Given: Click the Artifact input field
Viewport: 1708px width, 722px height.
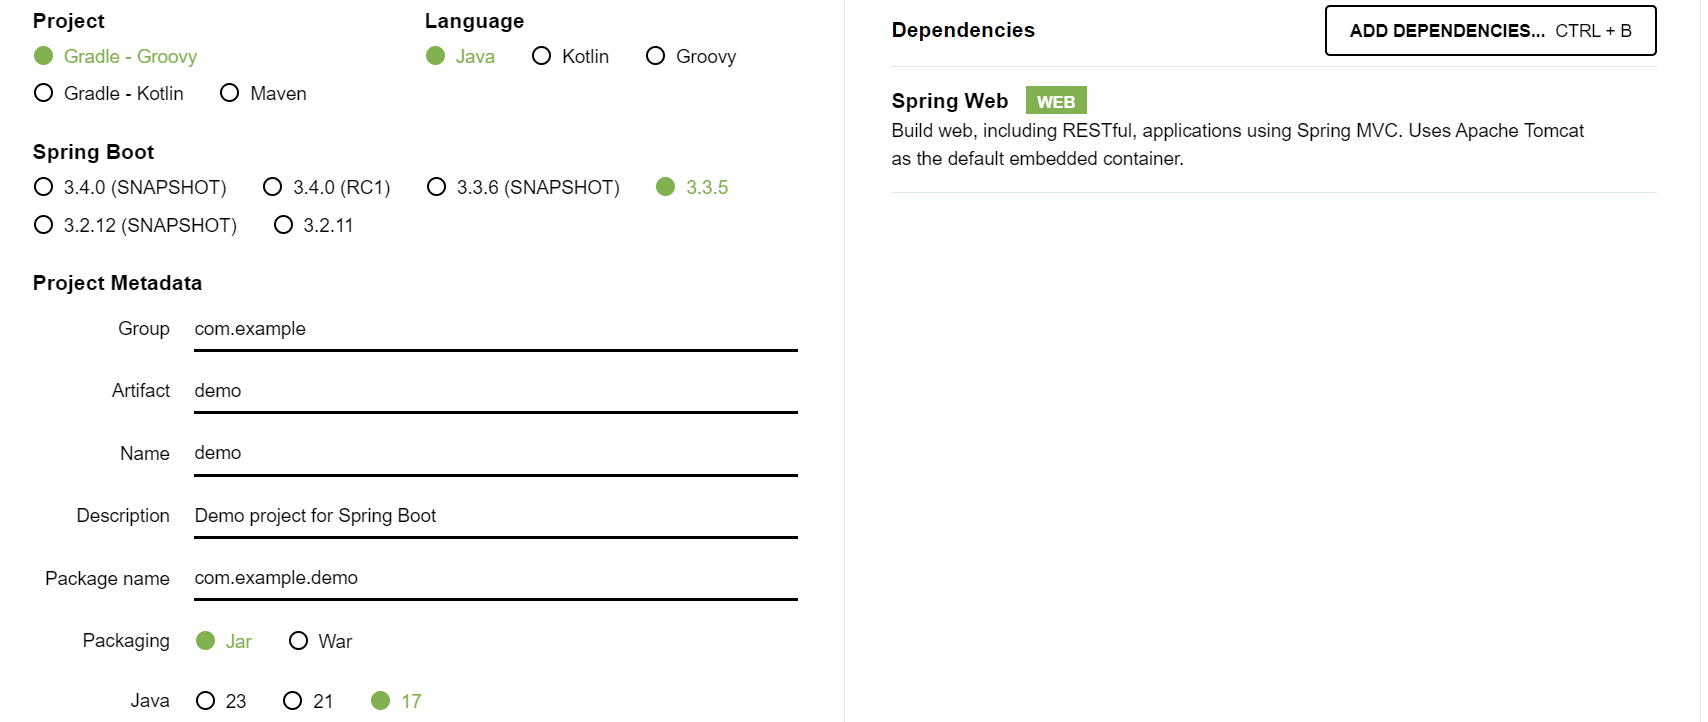Looking at the screenshot, I should (495, 390).
